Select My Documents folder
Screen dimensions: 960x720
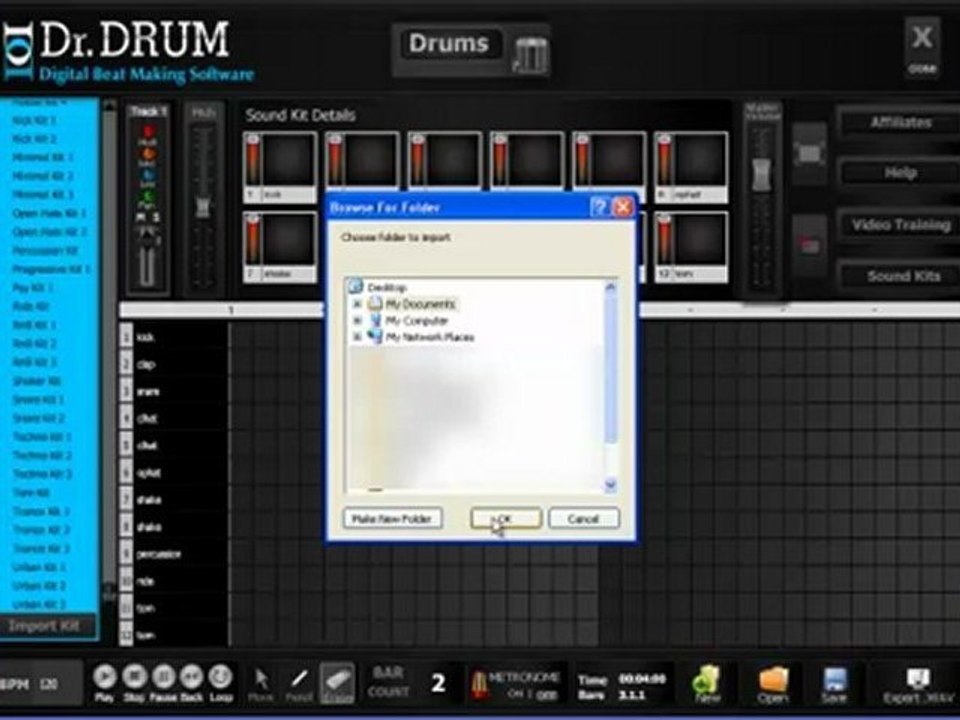point(420,304)
